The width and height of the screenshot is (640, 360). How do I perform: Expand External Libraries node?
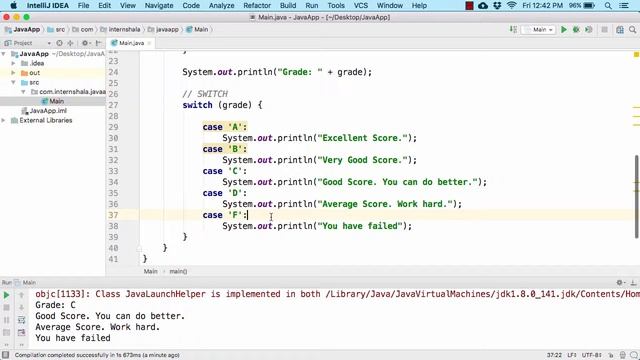(x=4, y=120)
